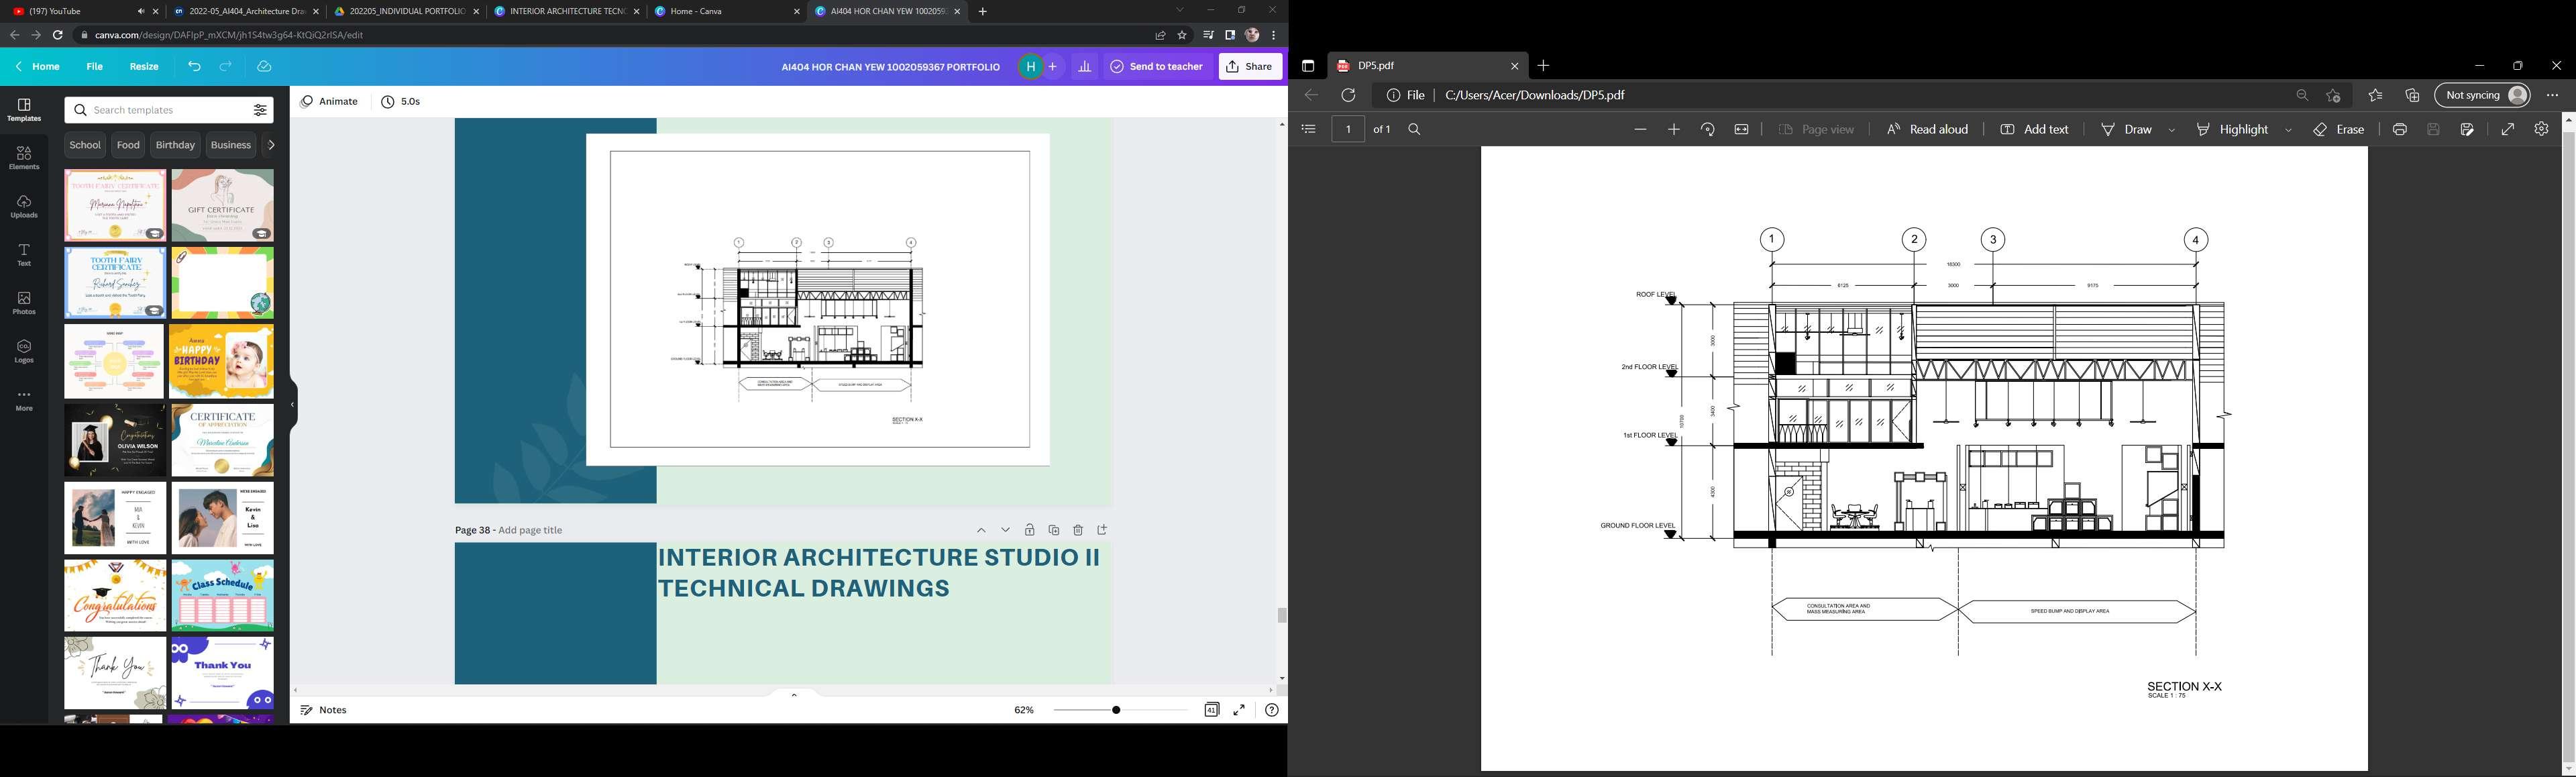Print the DP5.pdf document
Image resolution: width=2576 pixels, height=777 pixels.
pos(2400,129)
